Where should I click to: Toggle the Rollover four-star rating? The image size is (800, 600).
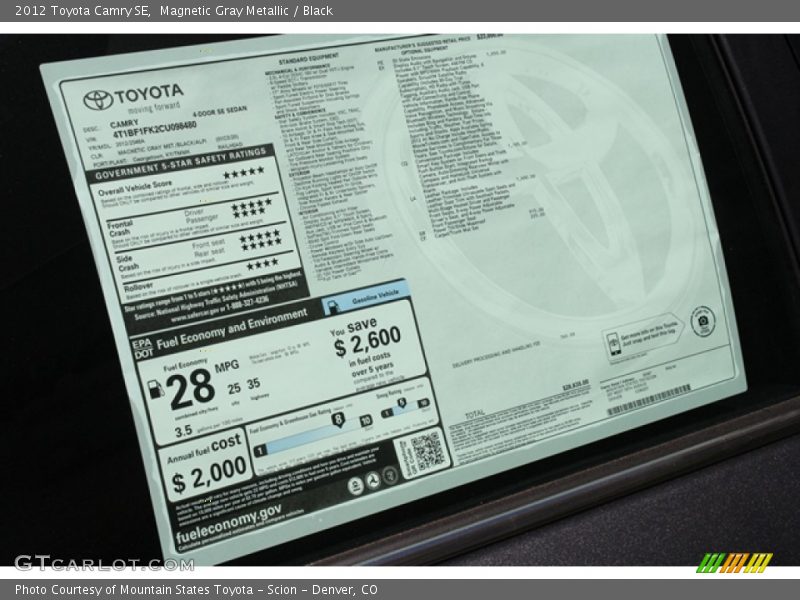point(260,266)
